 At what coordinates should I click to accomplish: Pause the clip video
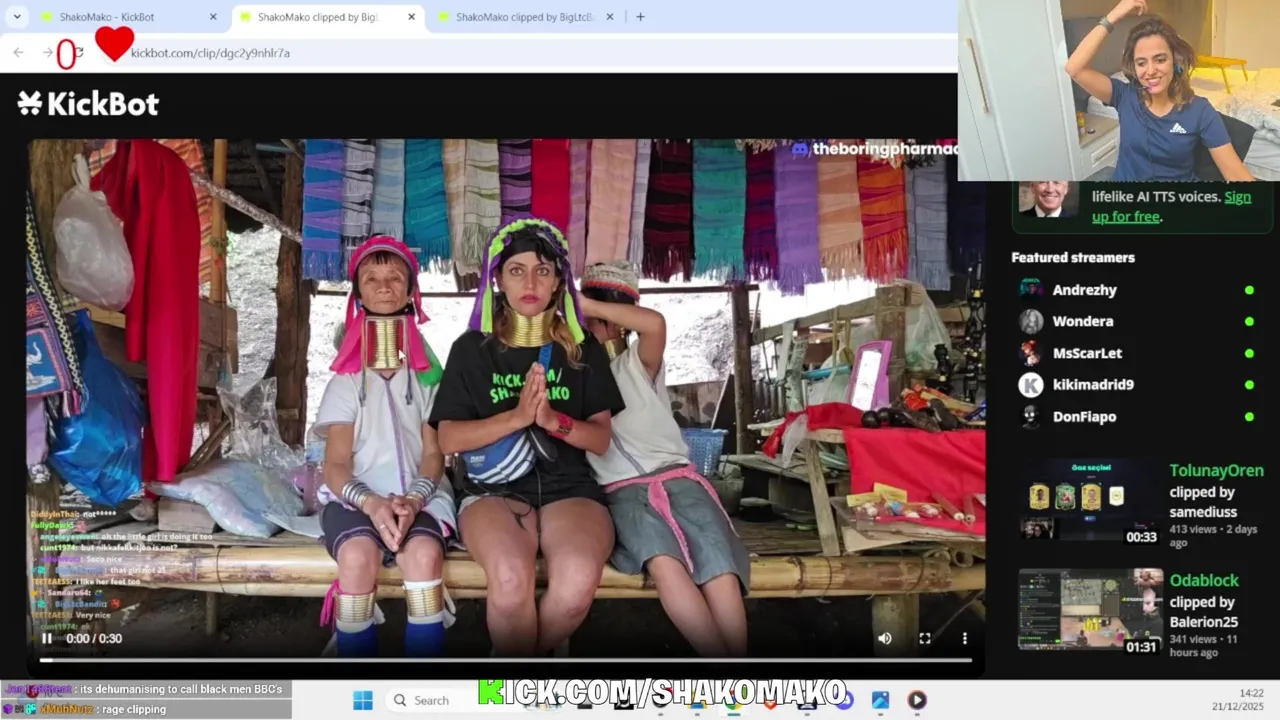tap(46, 638)
